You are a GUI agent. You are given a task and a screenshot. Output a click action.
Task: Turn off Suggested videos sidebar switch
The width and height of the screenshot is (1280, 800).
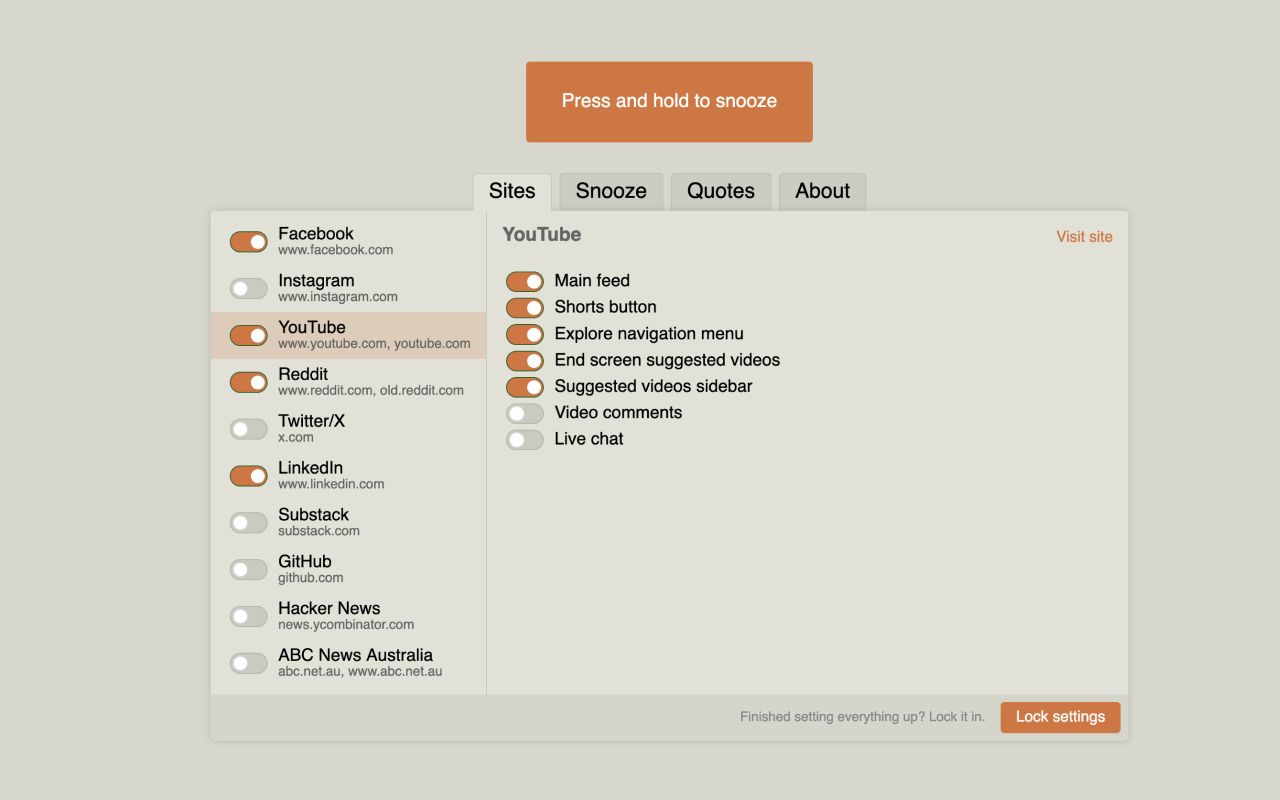[x=525, y=387]
